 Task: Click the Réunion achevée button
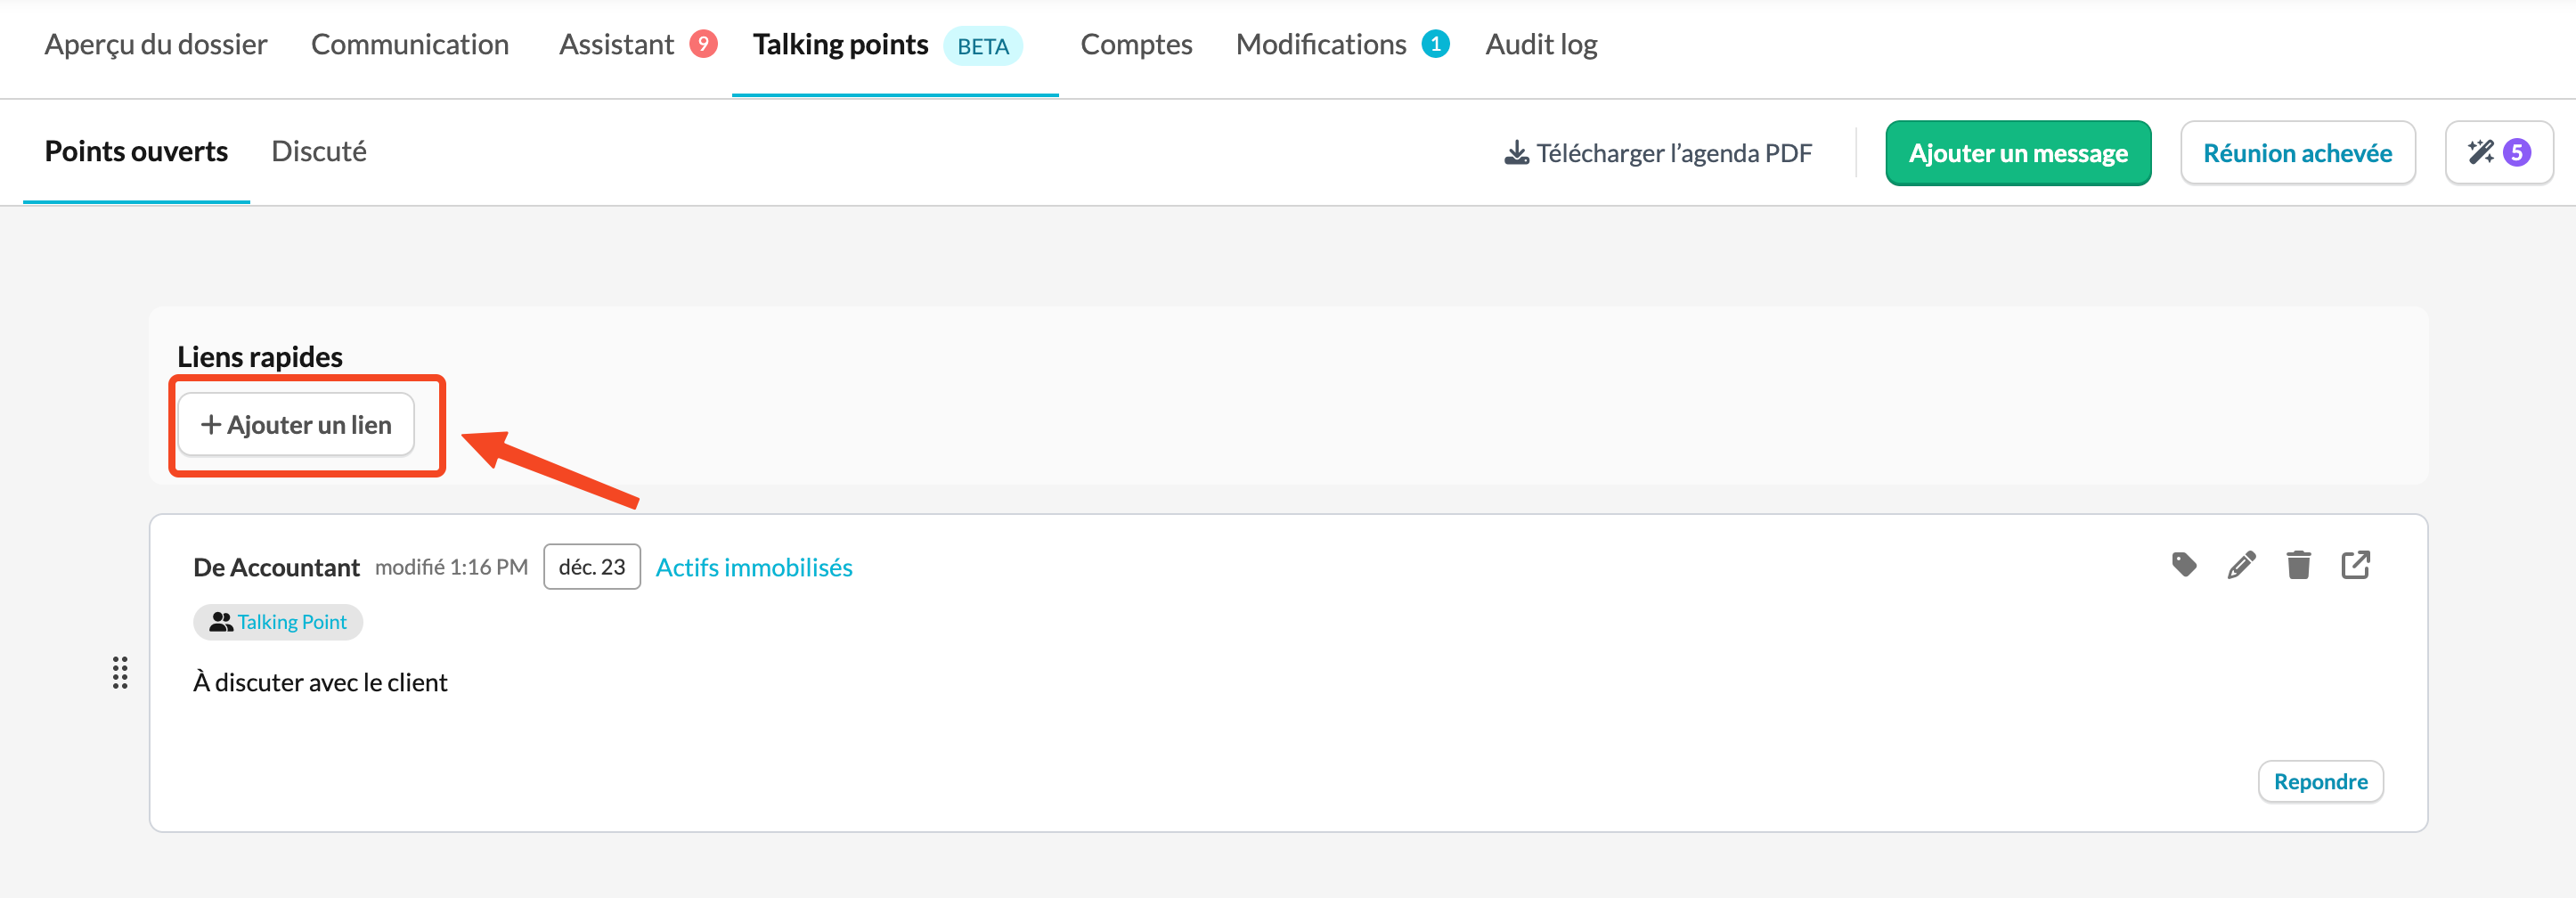tap(2297, 153)
